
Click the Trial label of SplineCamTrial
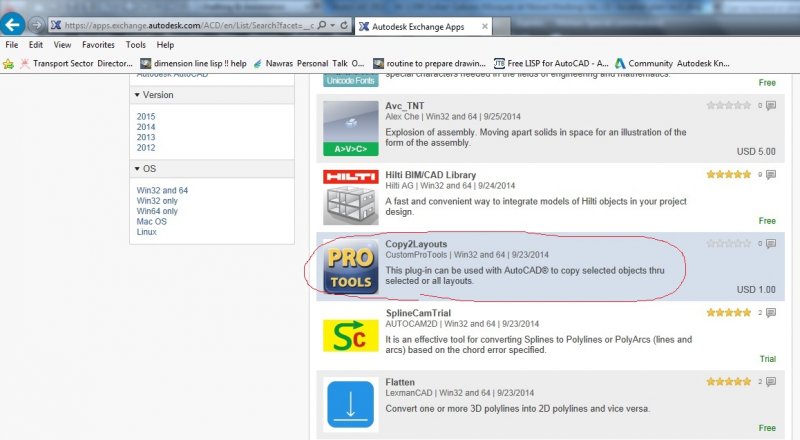(768, 359)
